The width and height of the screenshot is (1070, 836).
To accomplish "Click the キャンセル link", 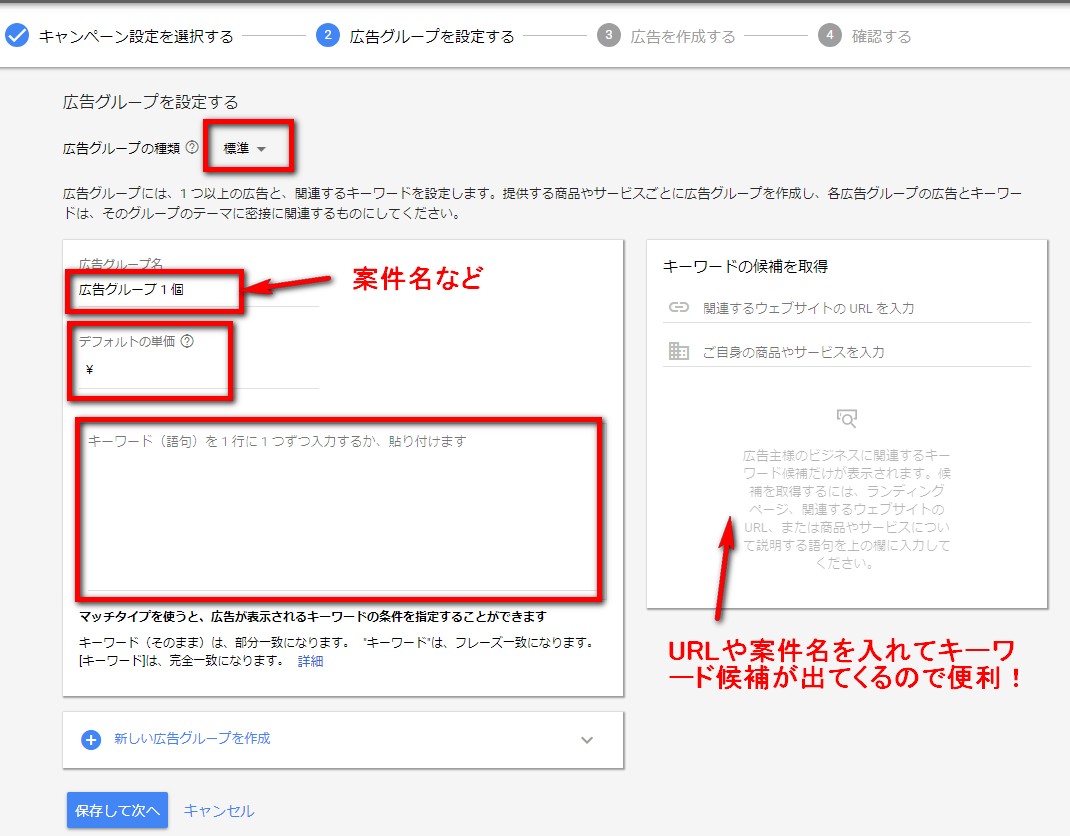I will click(219, 811).
